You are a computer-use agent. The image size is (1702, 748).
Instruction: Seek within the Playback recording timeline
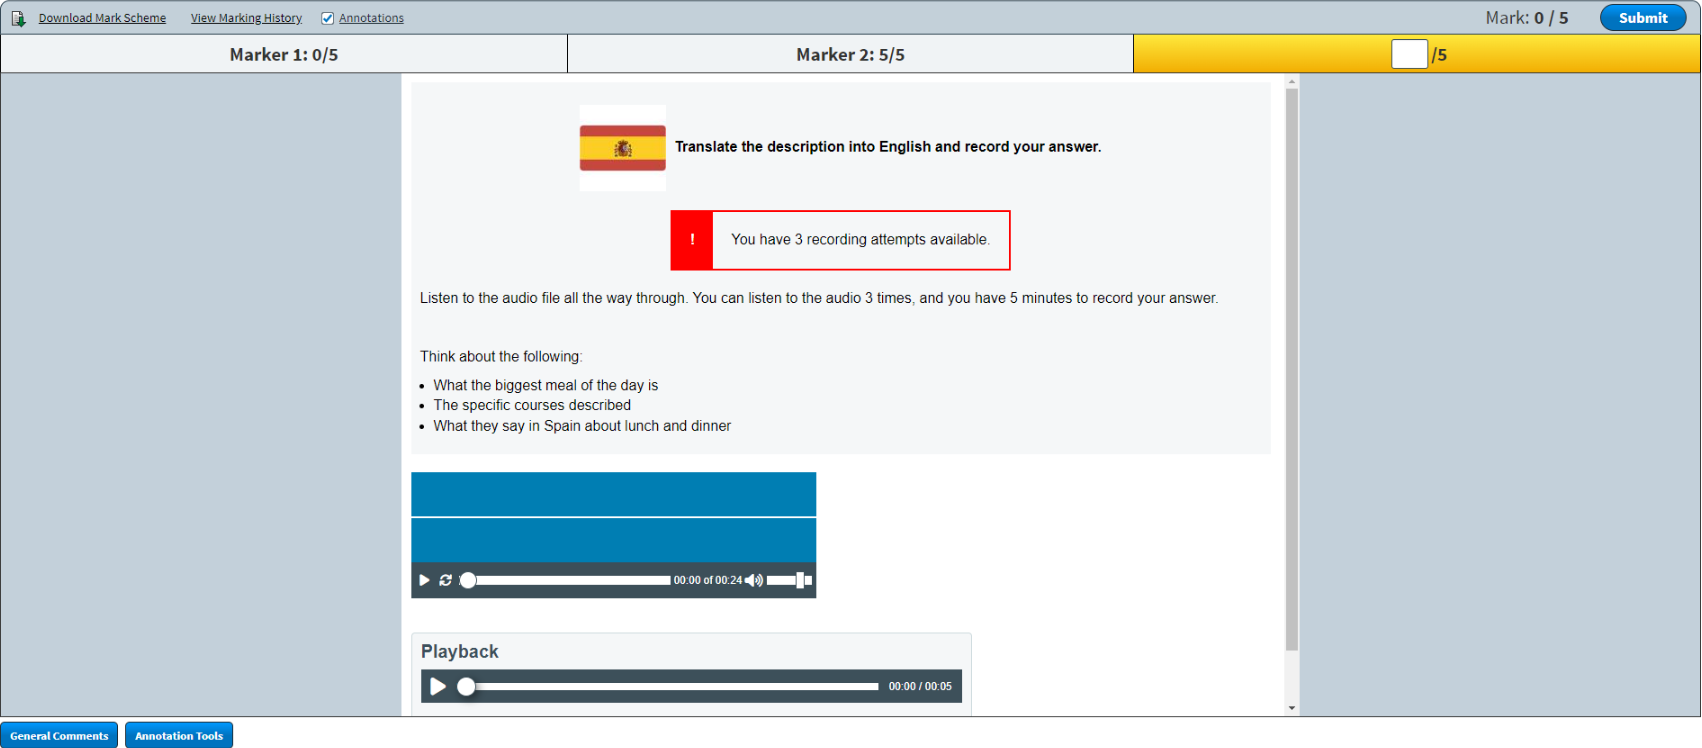pyautogui.click(x=670, y=686)
